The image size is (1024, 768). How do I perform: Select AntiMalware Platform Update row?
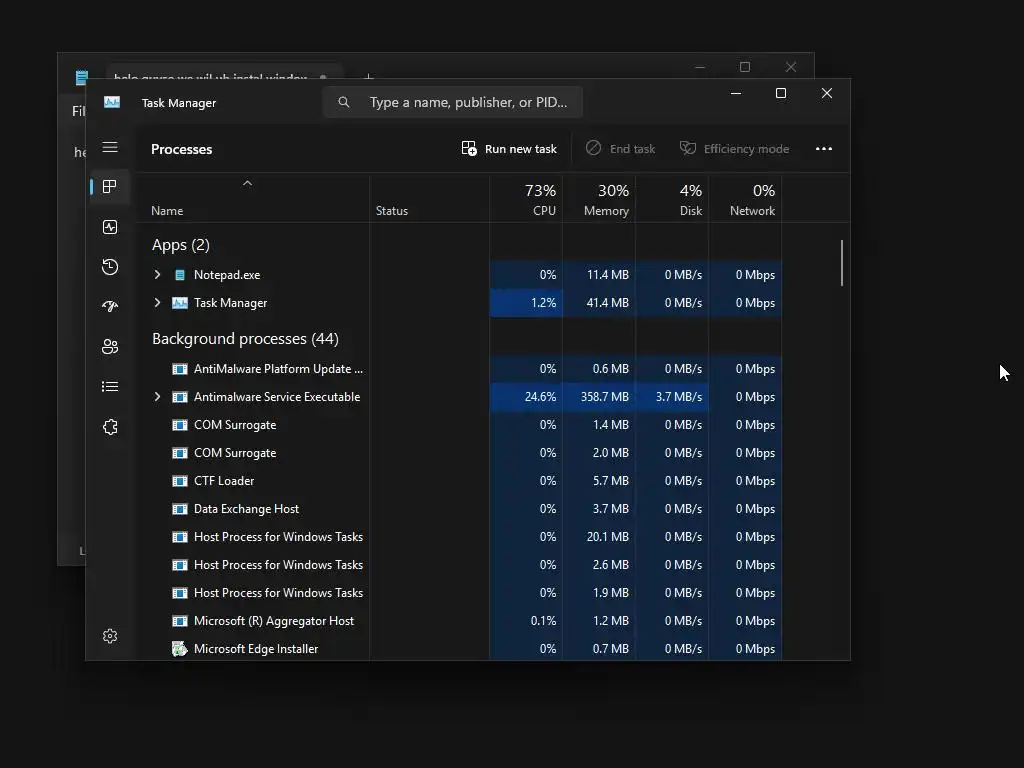point(458,369)
